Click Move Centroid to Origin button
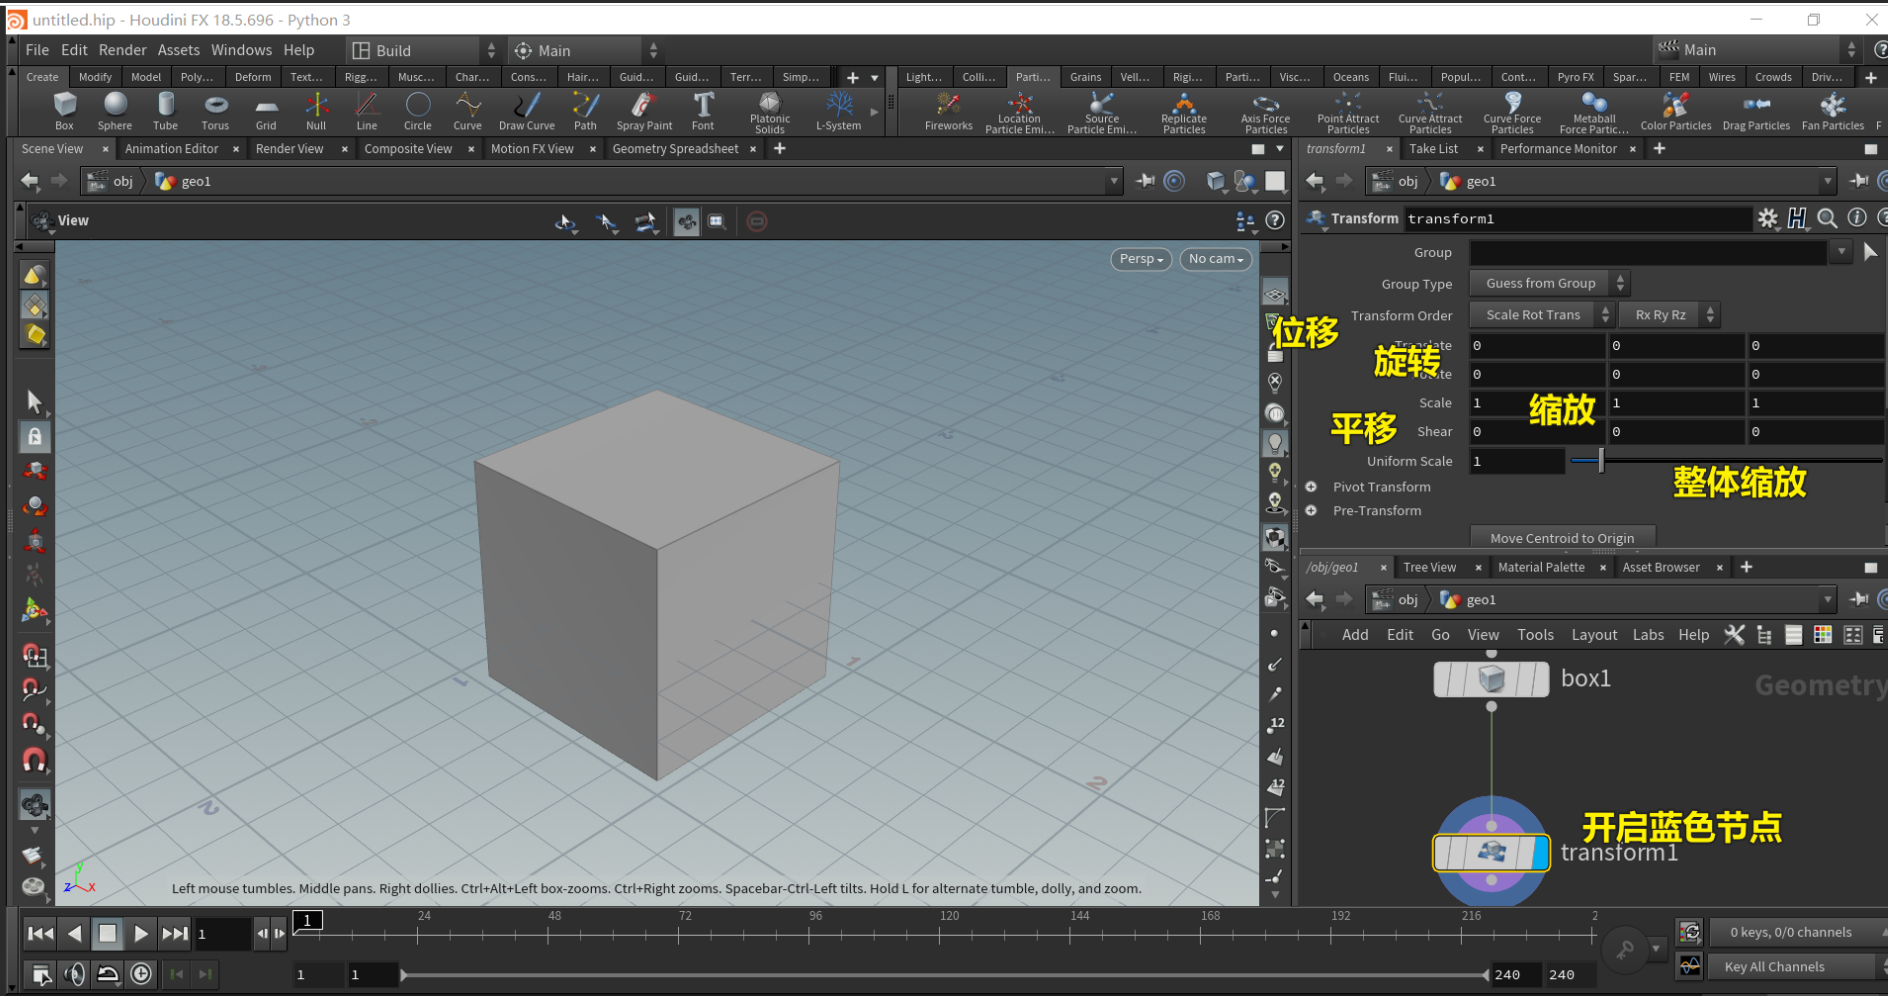Screen dimensions: 1888x996 click(x=1562, y=538)
